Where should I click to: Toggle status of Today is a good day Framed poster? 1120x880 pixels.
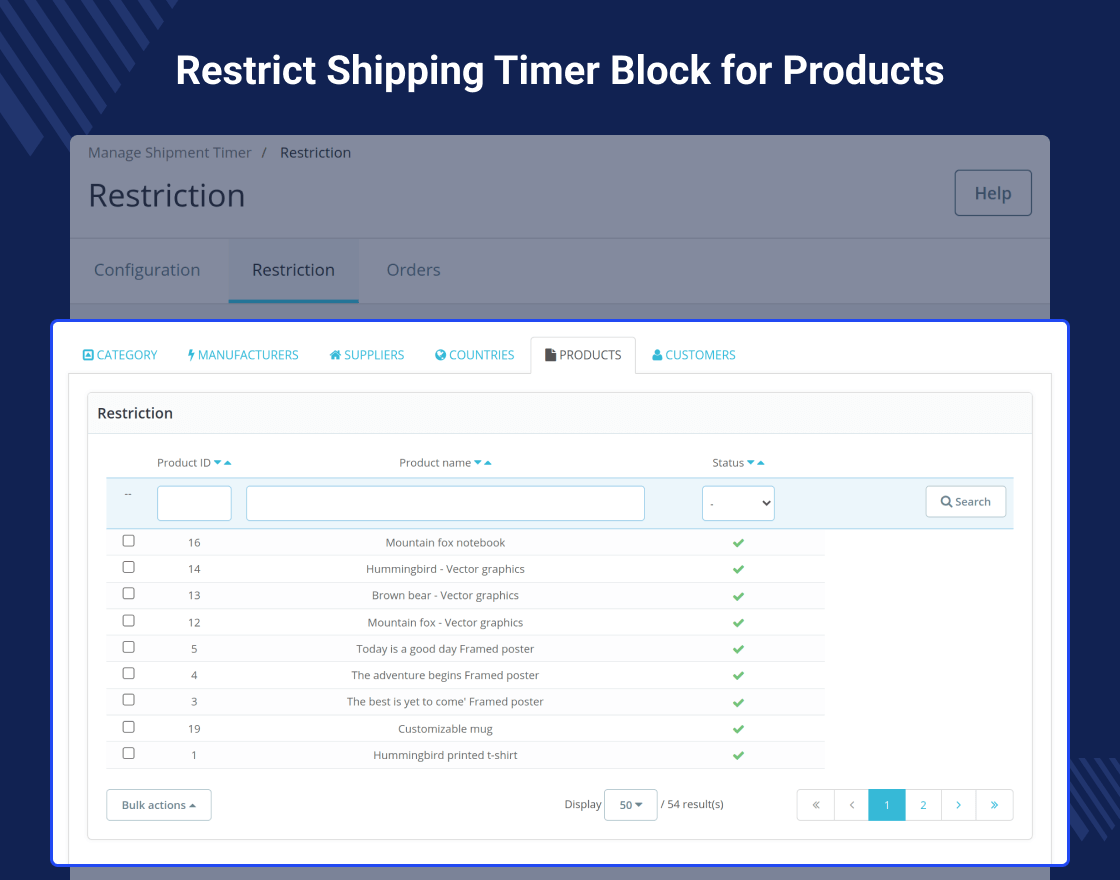pos(738,649)
